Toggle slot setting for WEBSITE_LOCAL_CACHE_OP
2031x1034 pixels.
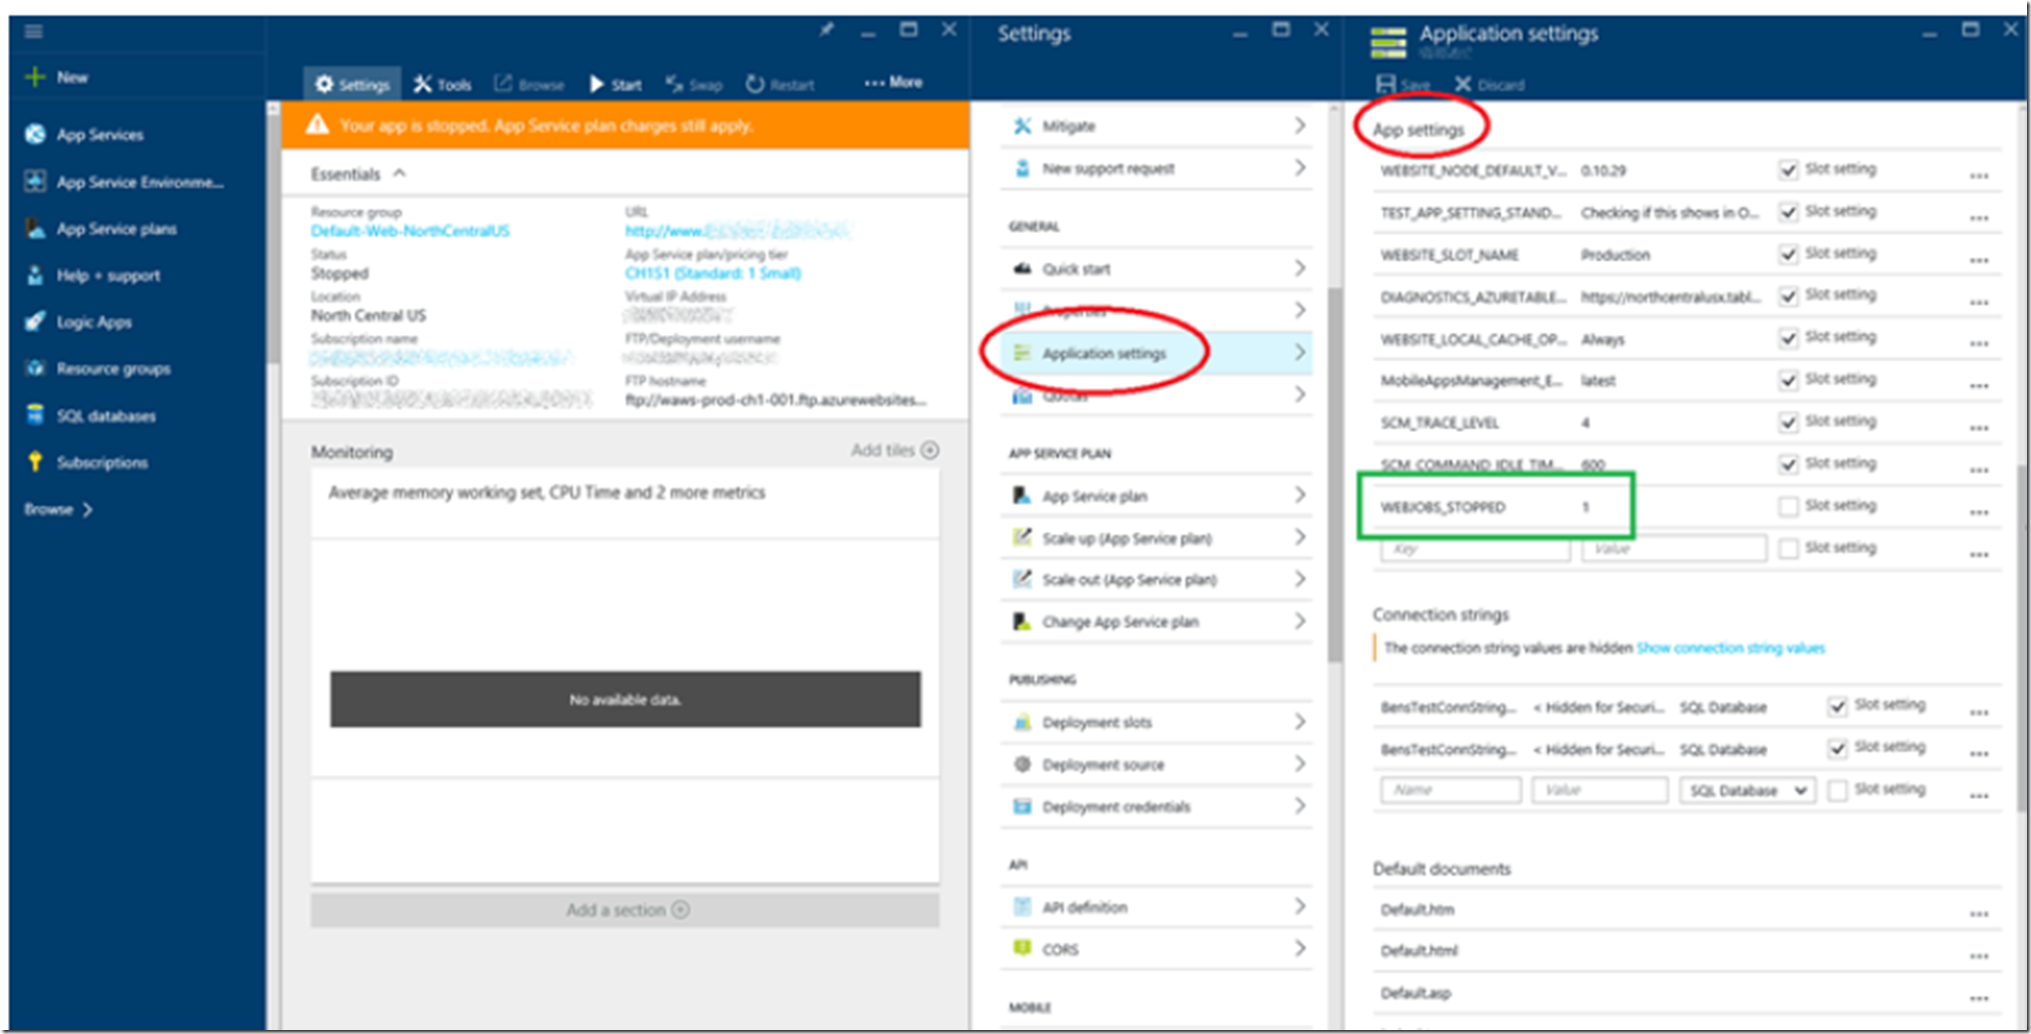tap(1789, 338)
